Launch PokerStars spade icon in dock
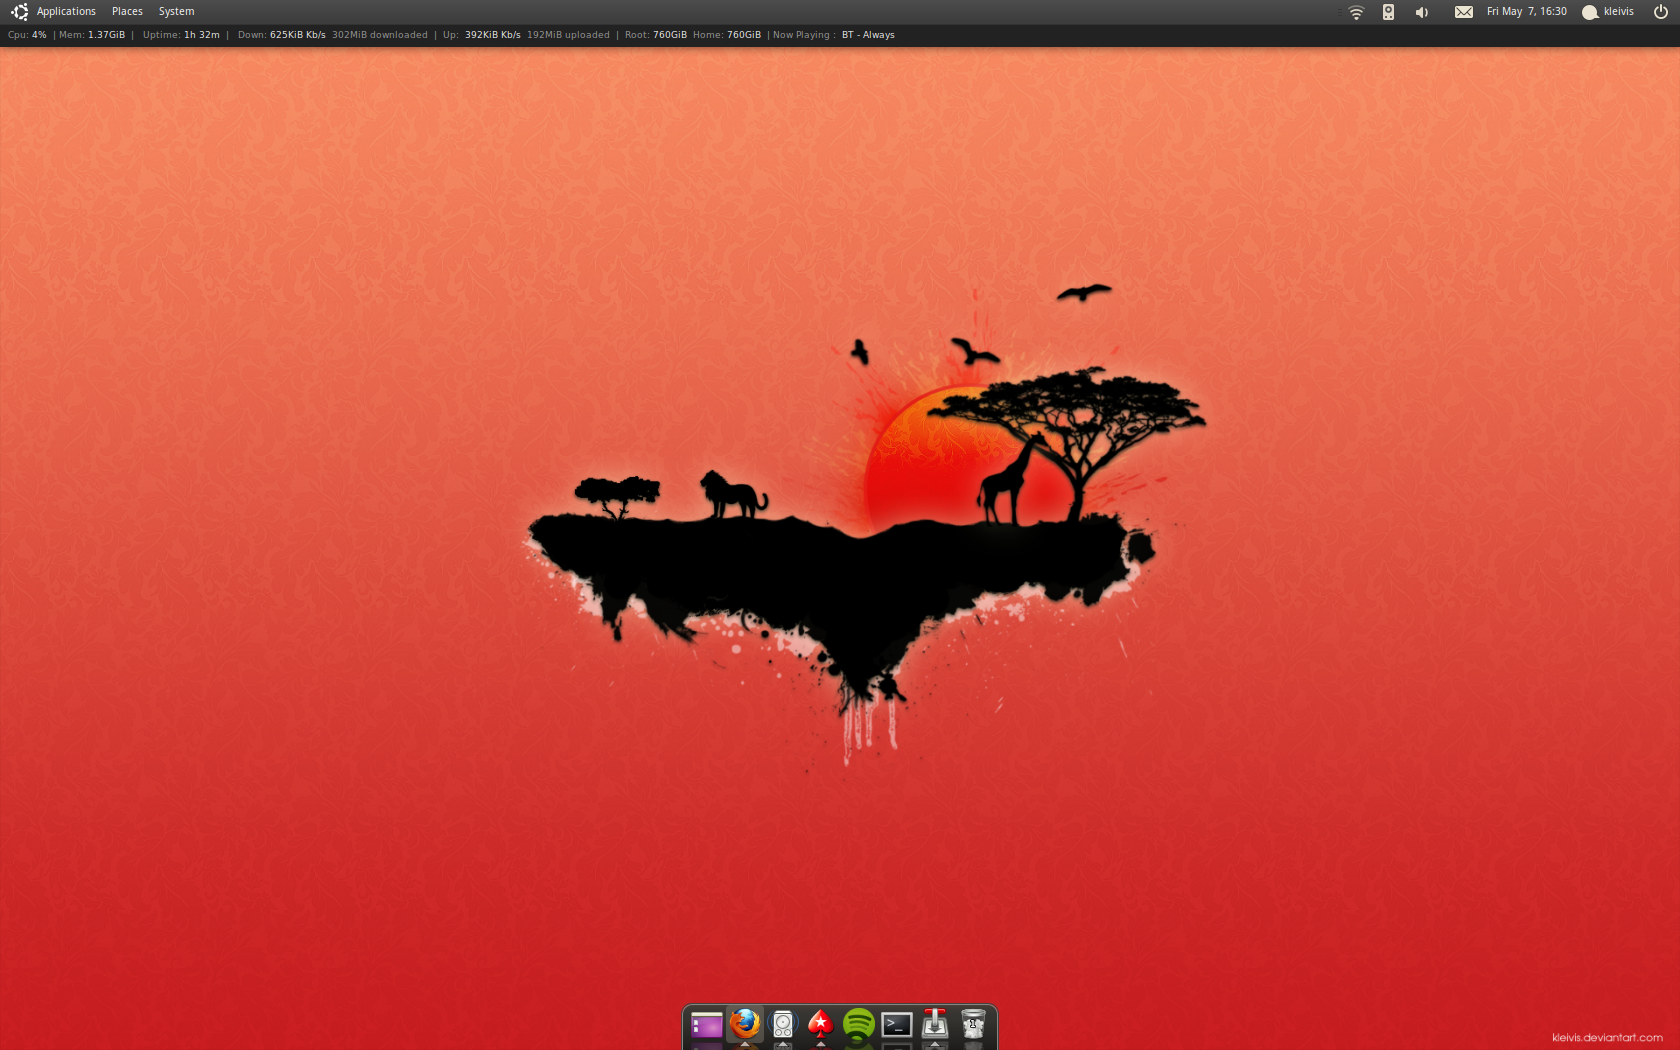Viewport: 1680px width, 1050px height. pyautogui.click(x=821, y=1024)
